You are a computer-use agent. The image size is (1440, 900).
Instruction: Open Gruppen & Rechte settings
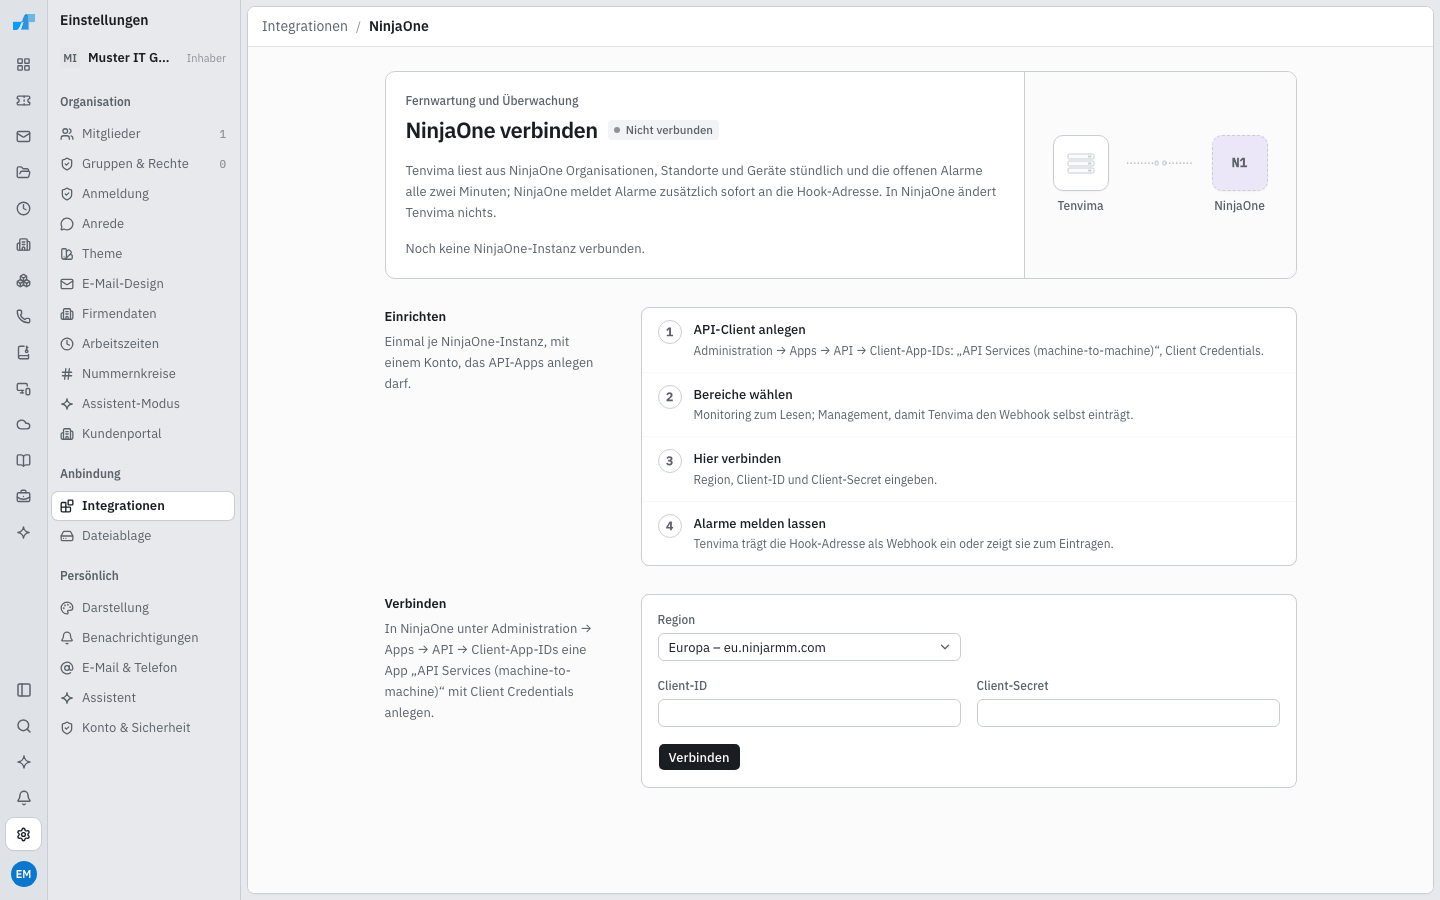tap(143, 164)
